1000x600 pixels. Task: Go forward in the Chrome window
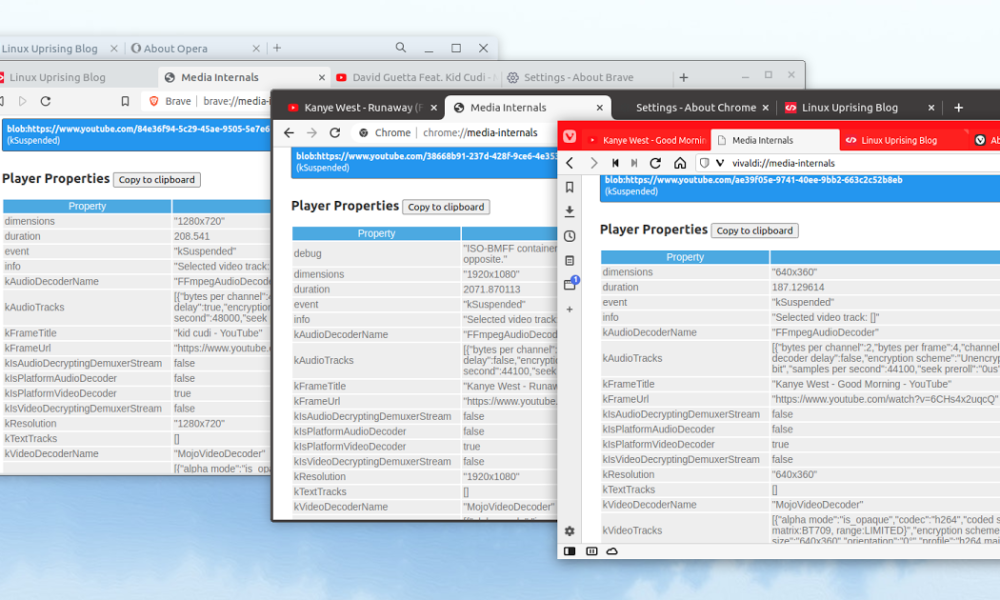click(x=311, y=133)
